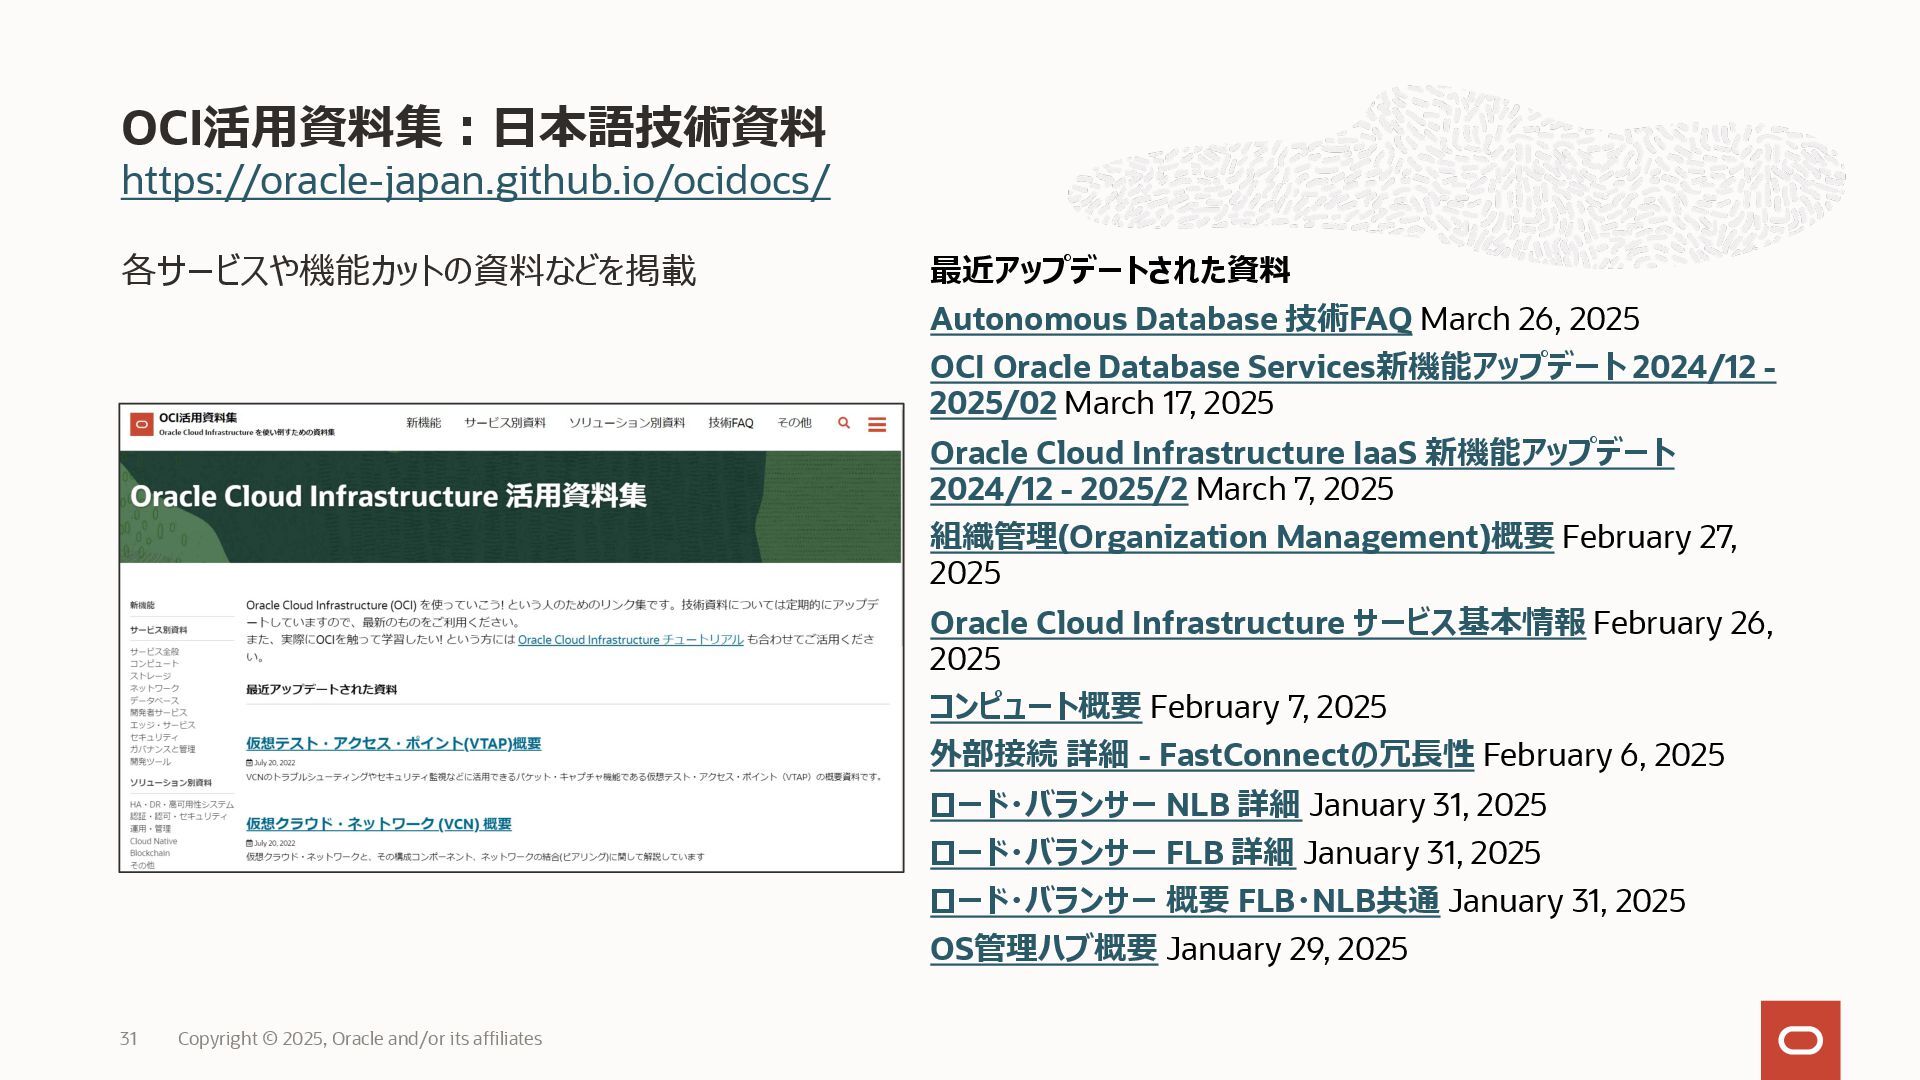Open the OCI Oracle Database Services新機能アップデート link
Screen dimensions: 1920x1080
[1352, 367]
